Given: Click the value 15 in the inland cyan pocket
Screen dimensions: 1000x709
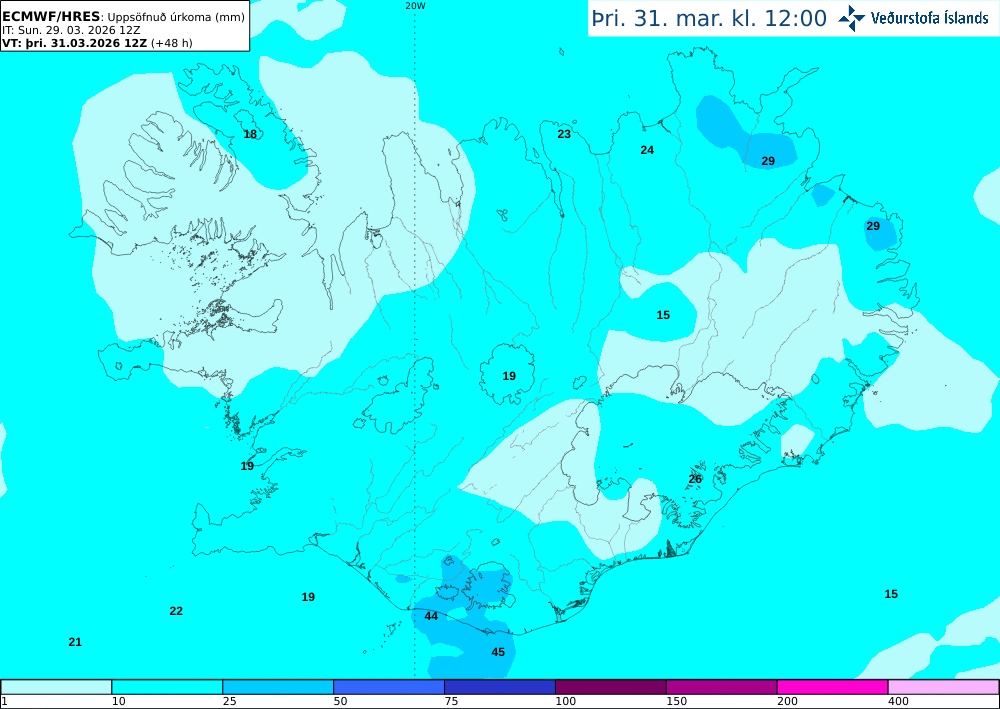Looking at the screenshot, I should click(x=663, y=315).
